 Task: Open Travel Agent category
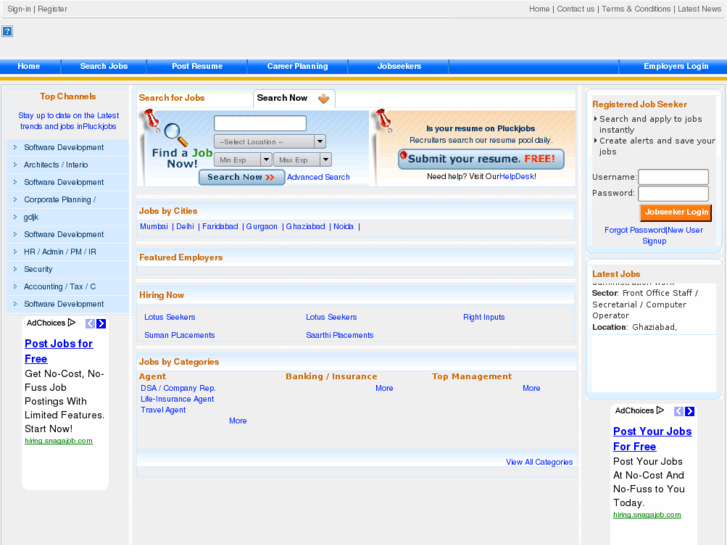(x=163, y=410)
